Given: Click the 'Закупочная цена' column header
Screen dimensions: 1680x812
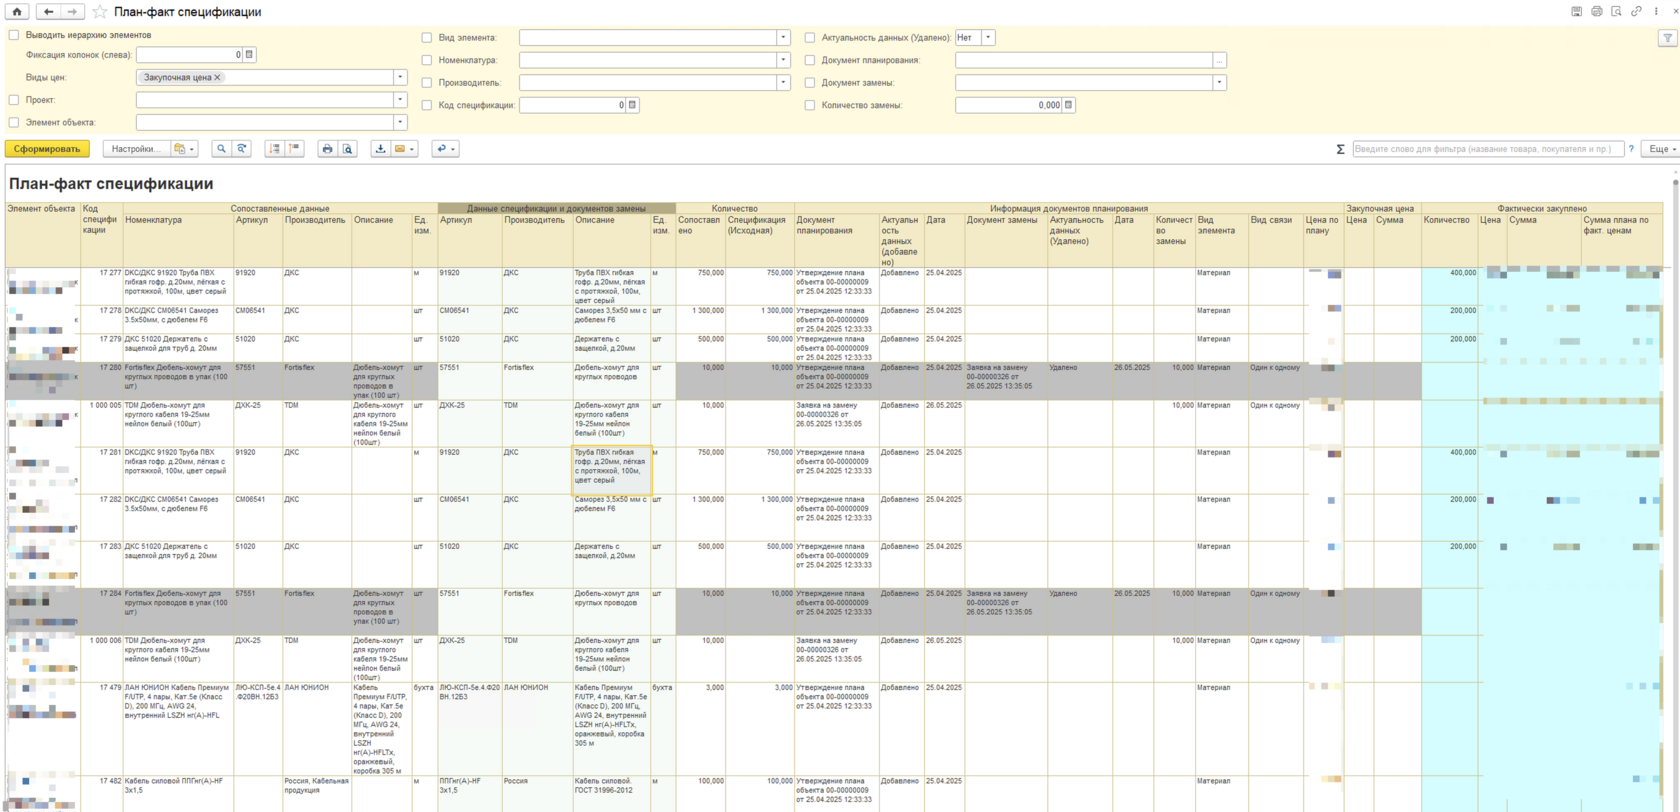Looking at the screenshot, I should (1382, 209).
